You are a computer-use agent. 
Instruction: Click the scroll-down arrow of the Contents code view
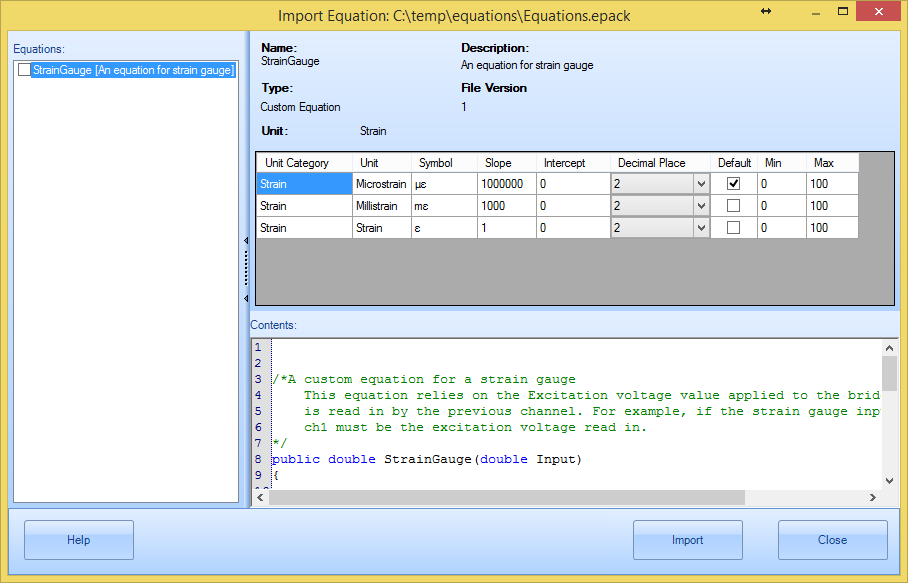[x=887, y=479]
